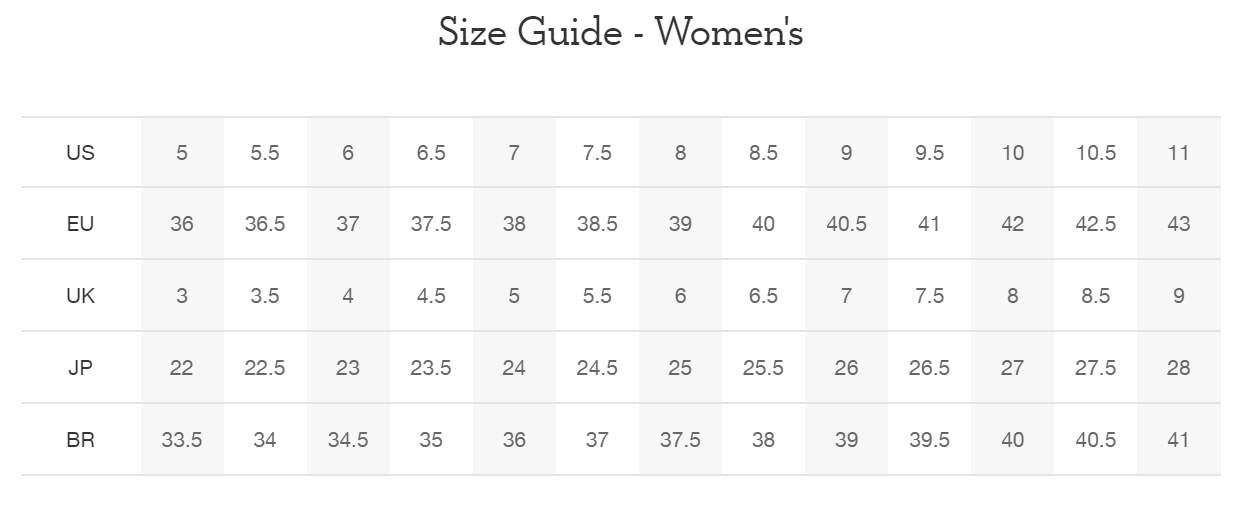Select EU size 36.5 cell
Image resolution: width=1243 pixels, height=508 pixels.
click(x=265, y=224)
